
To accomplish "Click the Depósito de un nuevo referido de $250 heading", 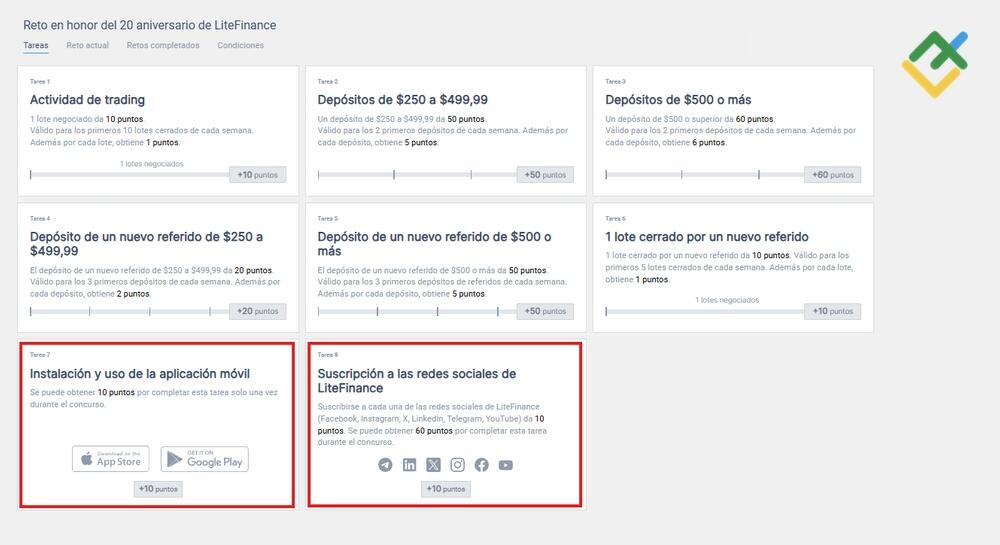I will [x=146, y=243].
